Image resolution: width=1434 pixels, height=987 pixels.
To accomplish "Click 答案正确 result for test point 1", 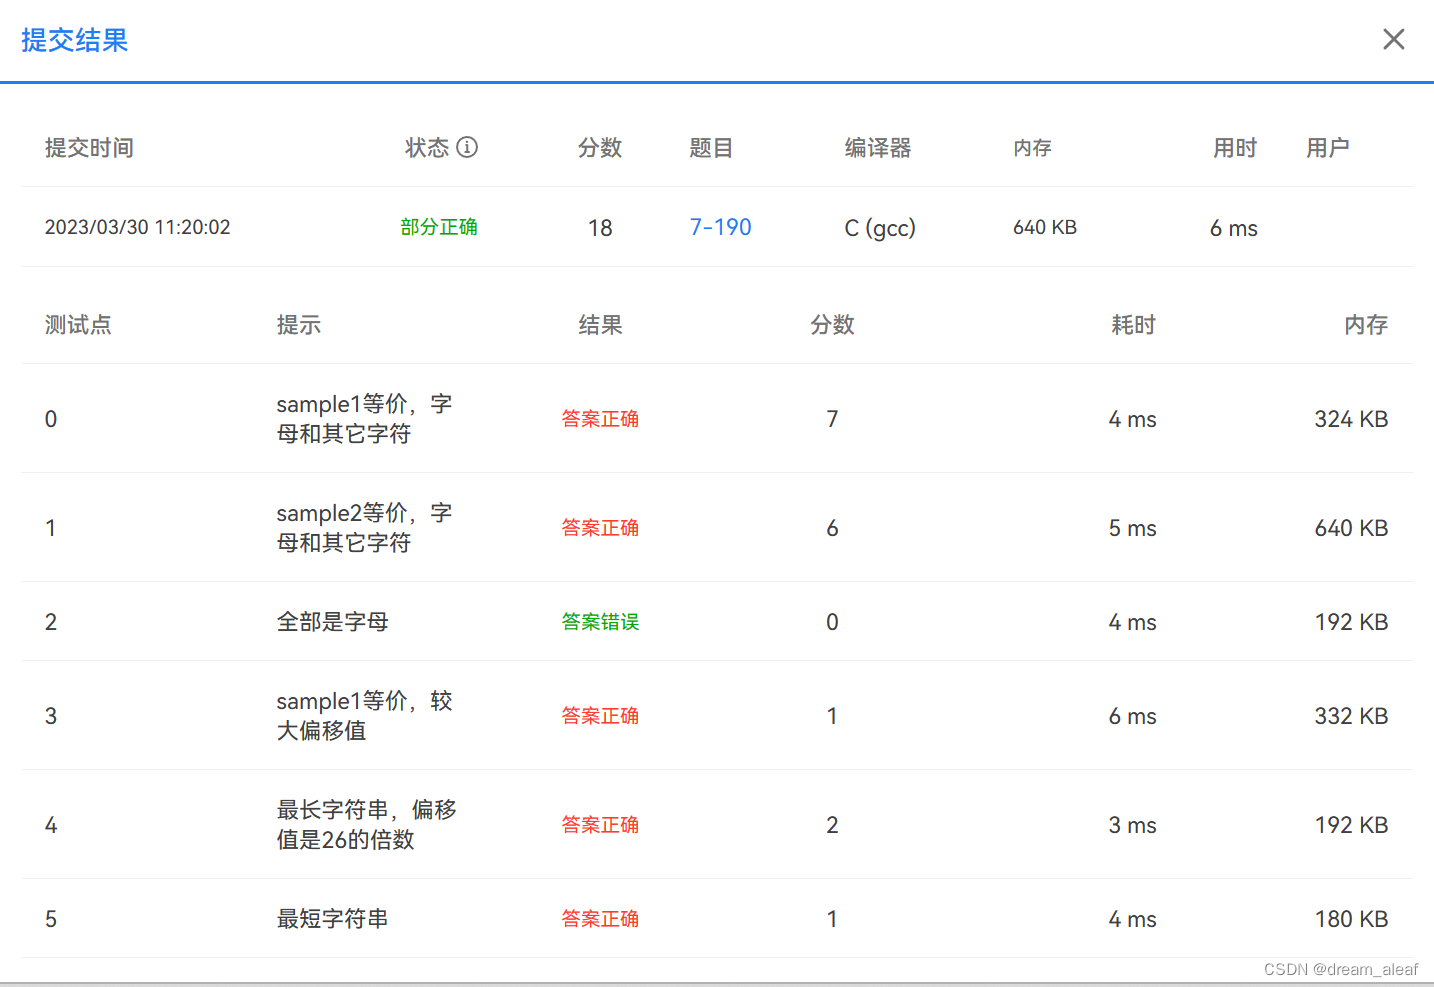I will [x=600, y=528].
